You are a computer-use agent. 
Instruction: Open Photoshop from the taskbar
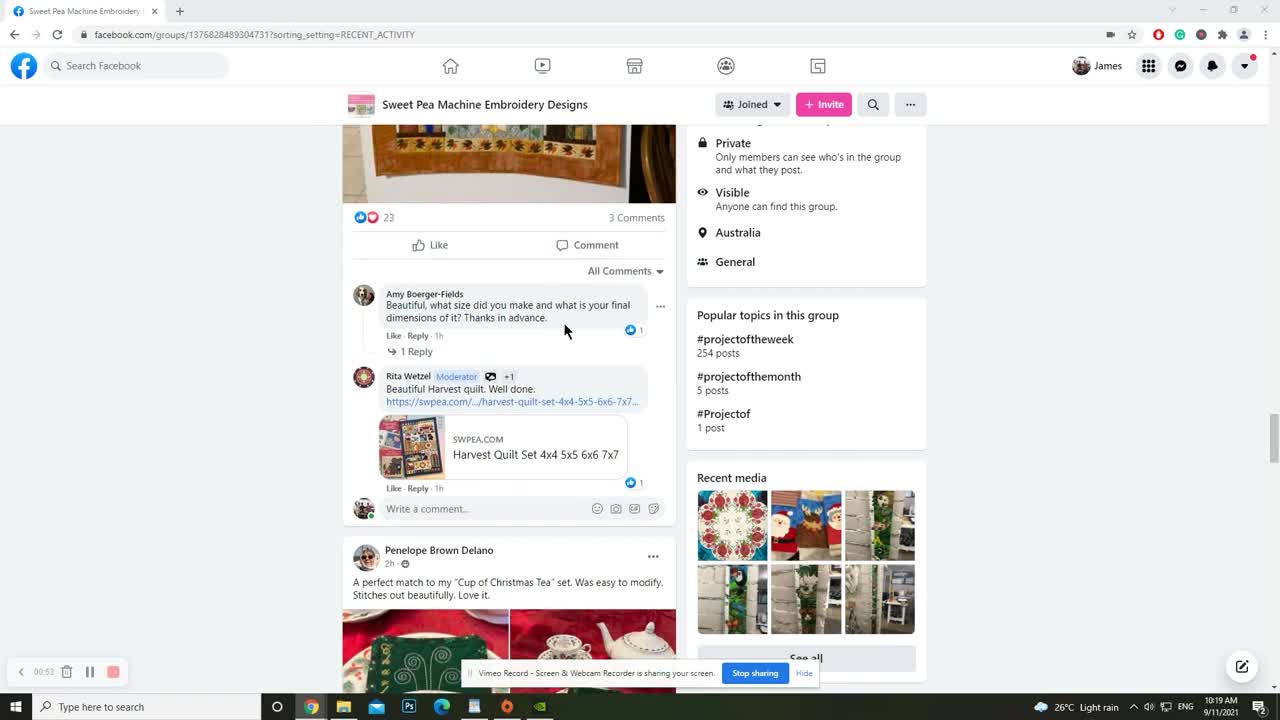(409, 707)
